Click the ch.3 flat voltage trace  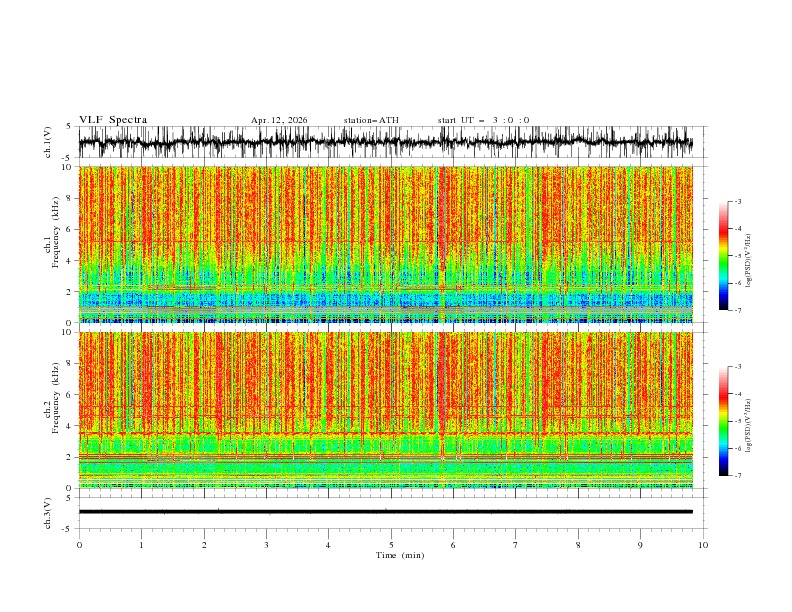pyautogui.click(x=385, y=512)
